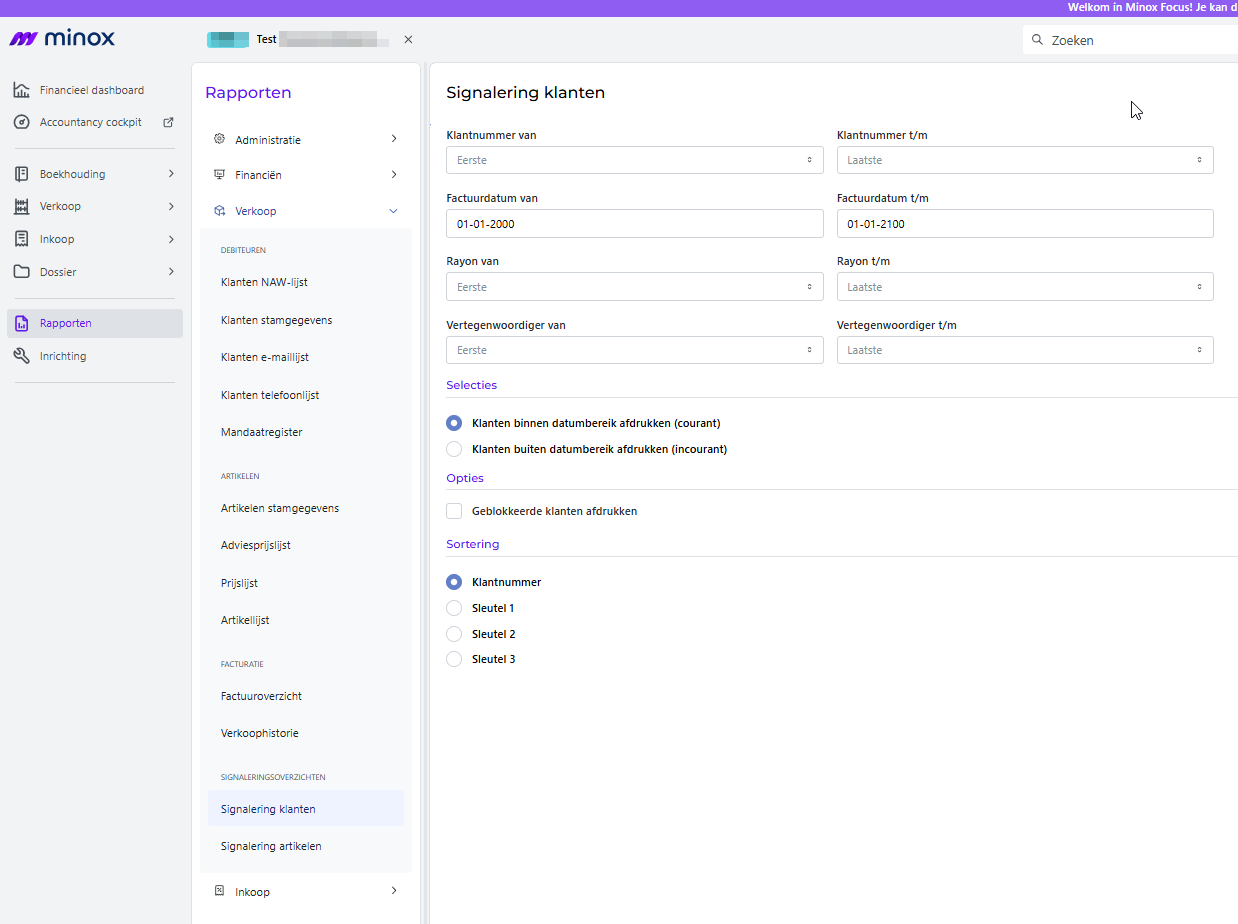The image size is (1238, 924).
Task: Open the Klantnummer van dropdown
Action: (635, 160)
